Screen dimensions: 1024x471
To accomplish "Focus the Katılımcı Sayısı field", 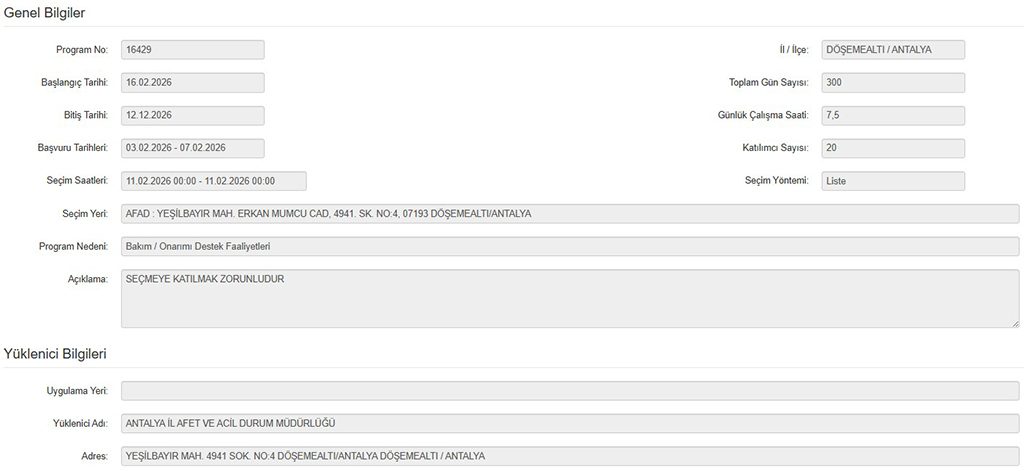I will [x=892, y=148].
